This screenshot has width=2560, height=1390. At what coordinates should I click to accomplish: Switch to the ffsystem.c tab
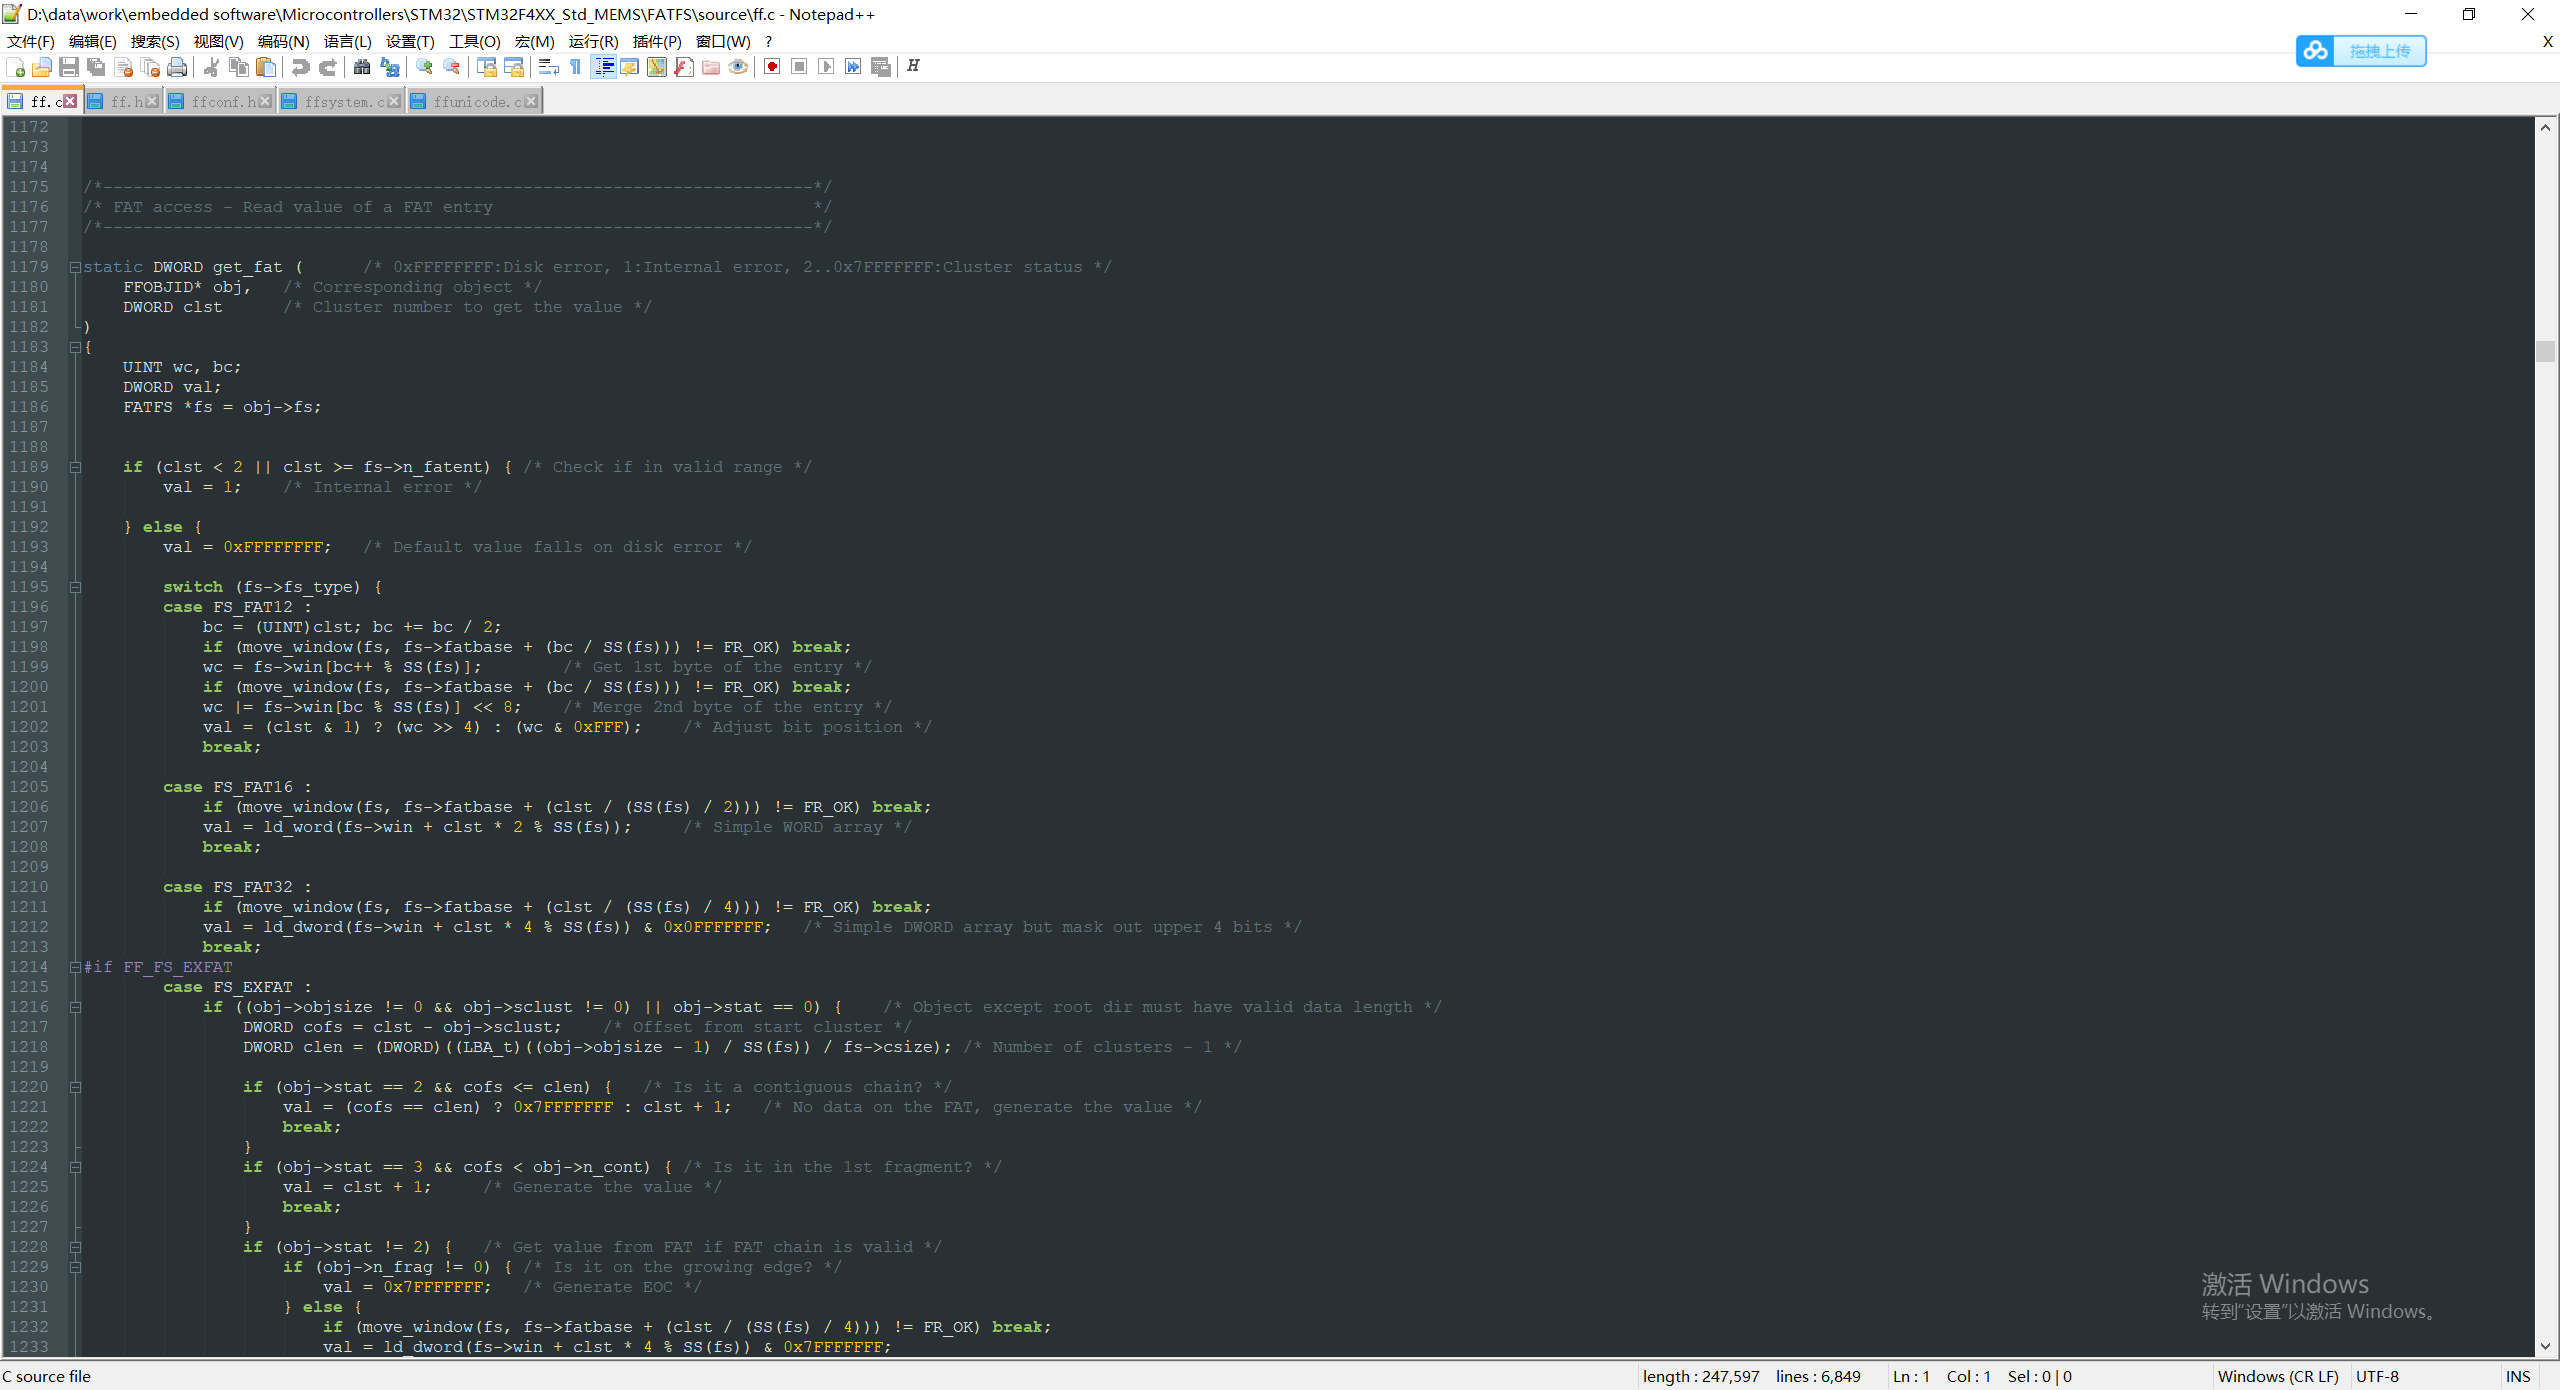[x=340, y=101]
